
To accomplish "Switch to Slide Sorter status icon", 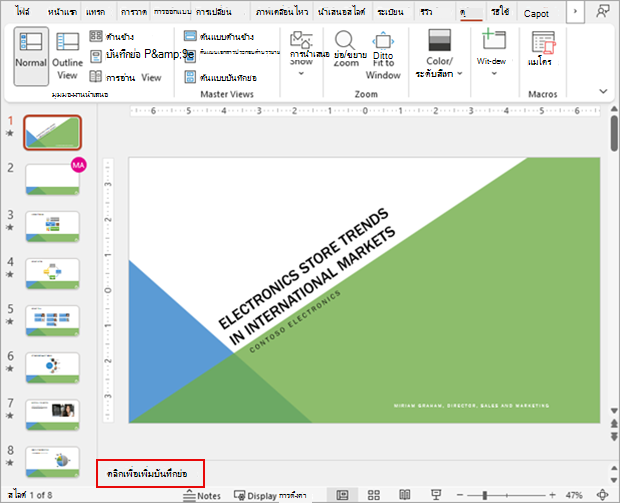I will click(374, 495).
